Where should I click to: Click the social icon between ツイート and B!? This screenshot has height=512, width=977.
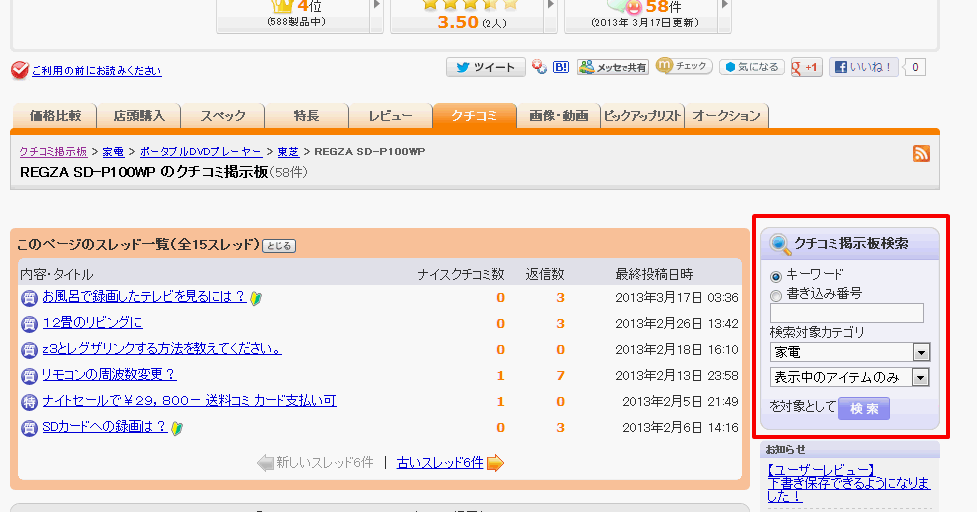540,67
